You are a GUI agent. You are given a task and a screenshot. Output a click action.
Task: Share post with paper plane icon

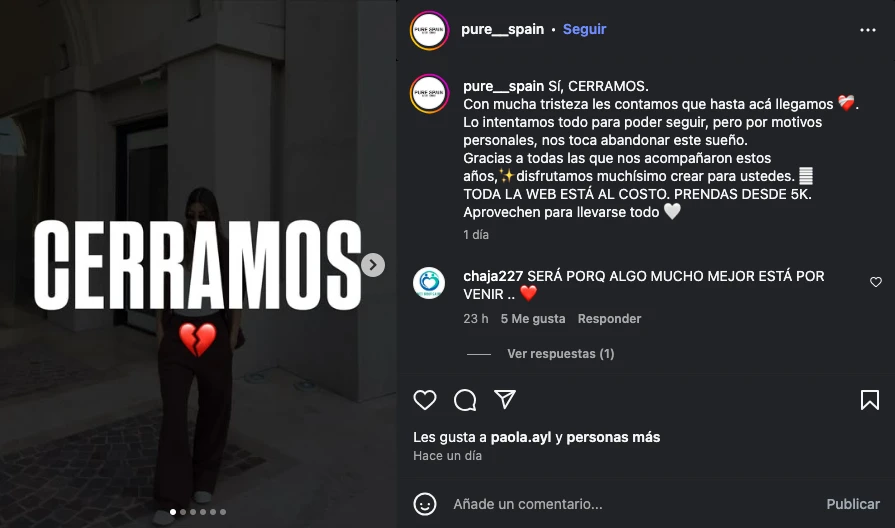[x=505, y=400]
